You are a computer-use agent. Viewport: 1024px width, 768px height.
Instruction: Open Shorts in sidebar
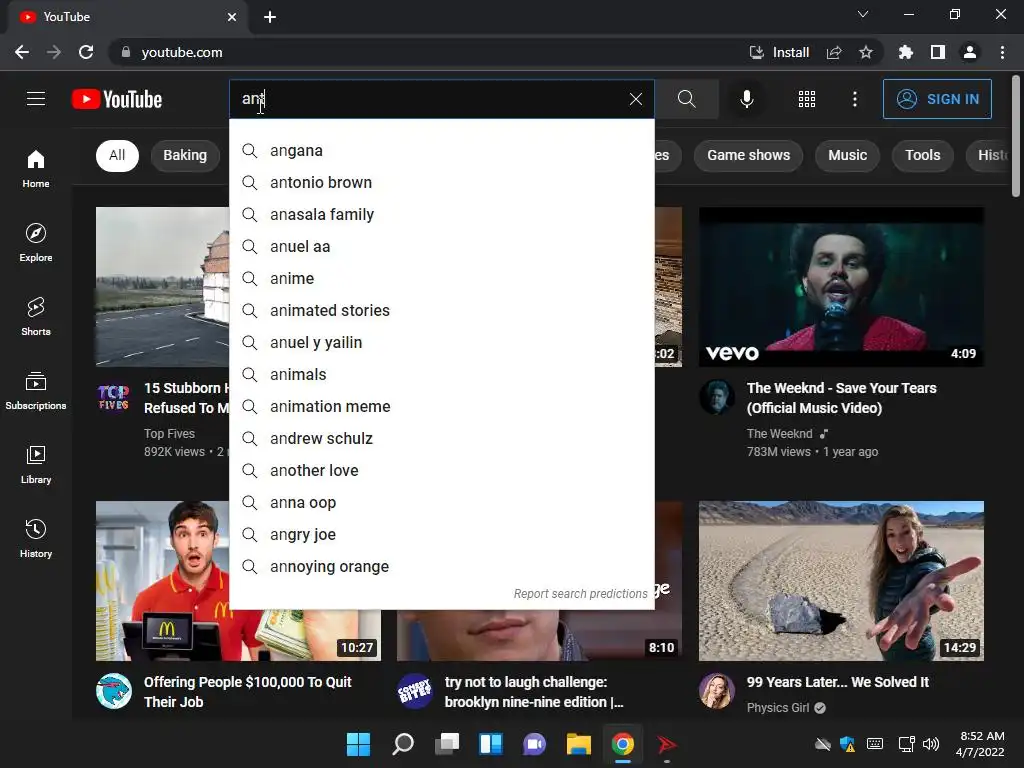tap(36, 316)
